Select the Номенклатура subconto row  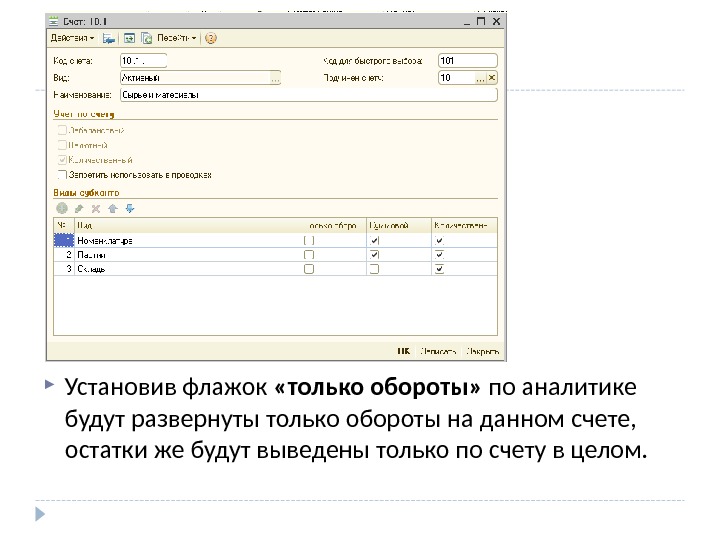pos(275,240)
